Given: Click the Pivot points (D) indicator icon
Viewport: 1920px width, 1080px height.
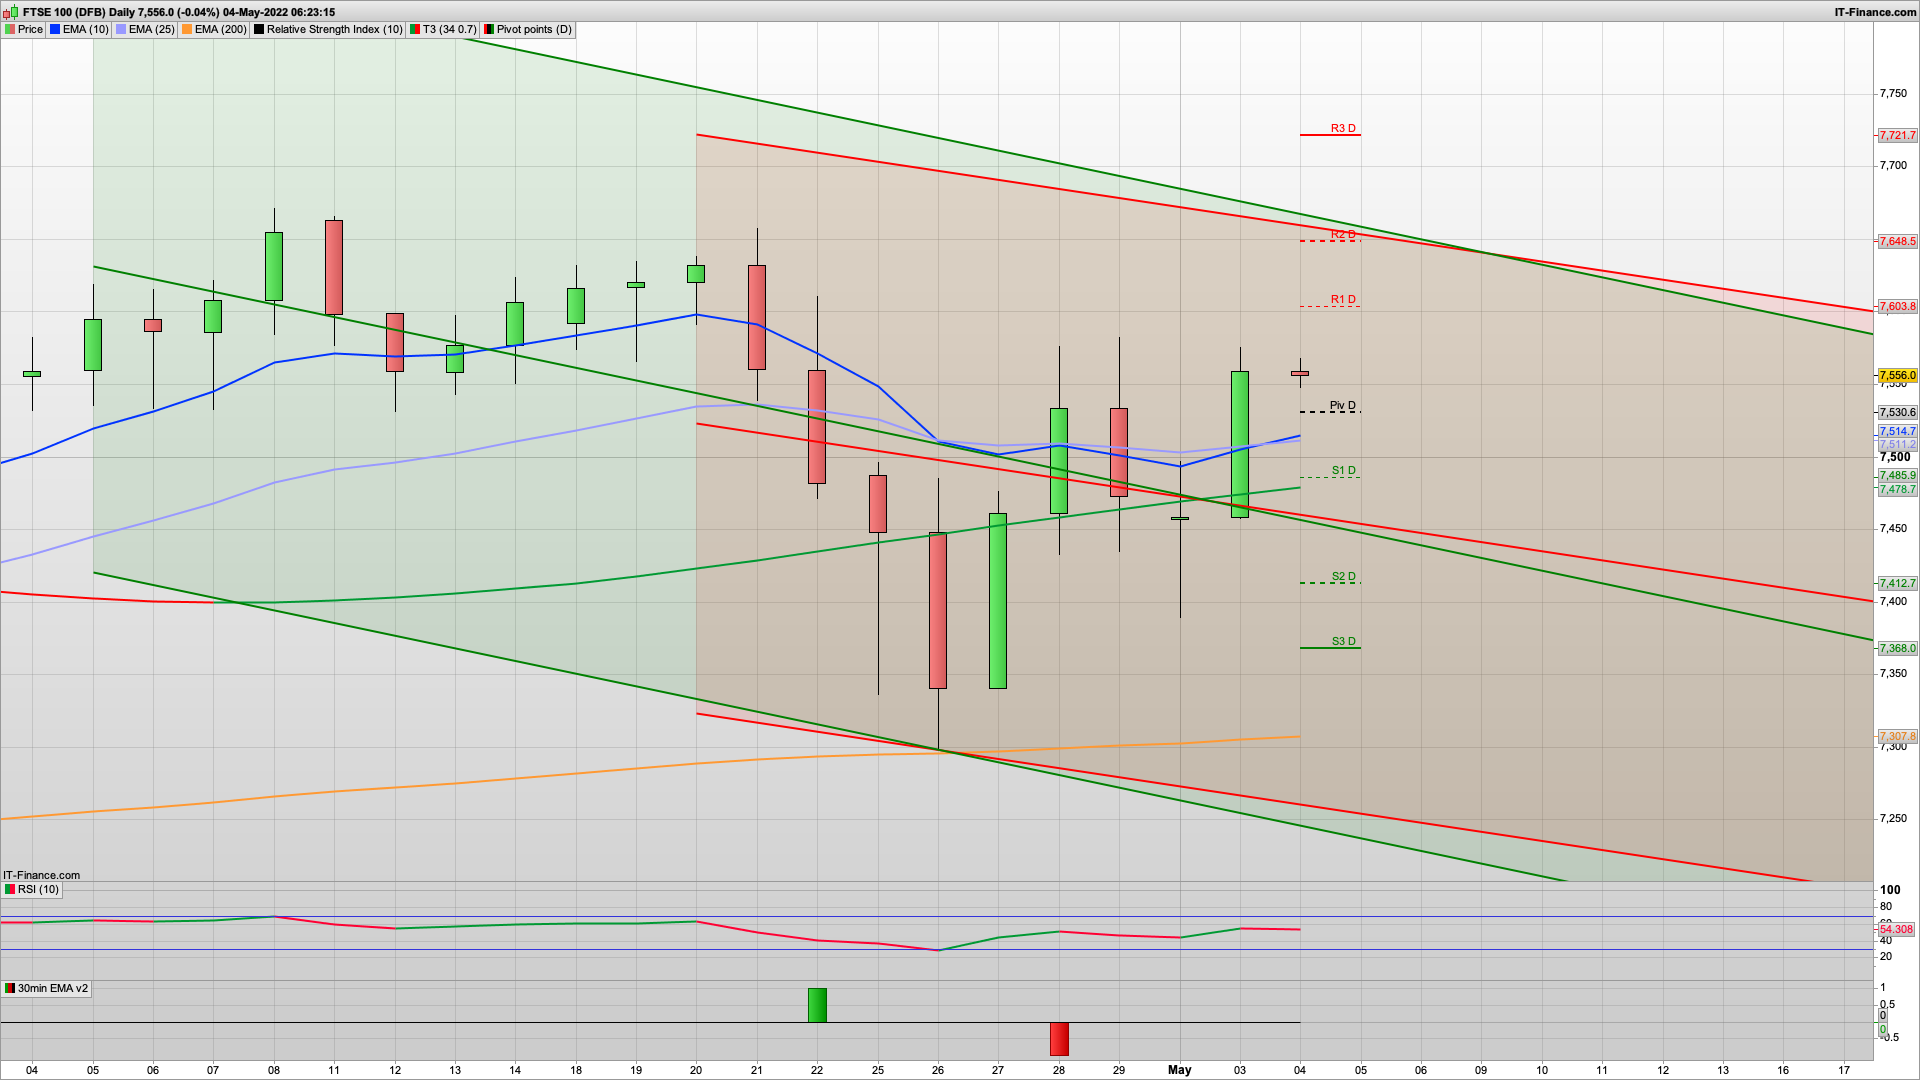Looking at the screenshot, I should pos(489,29).
